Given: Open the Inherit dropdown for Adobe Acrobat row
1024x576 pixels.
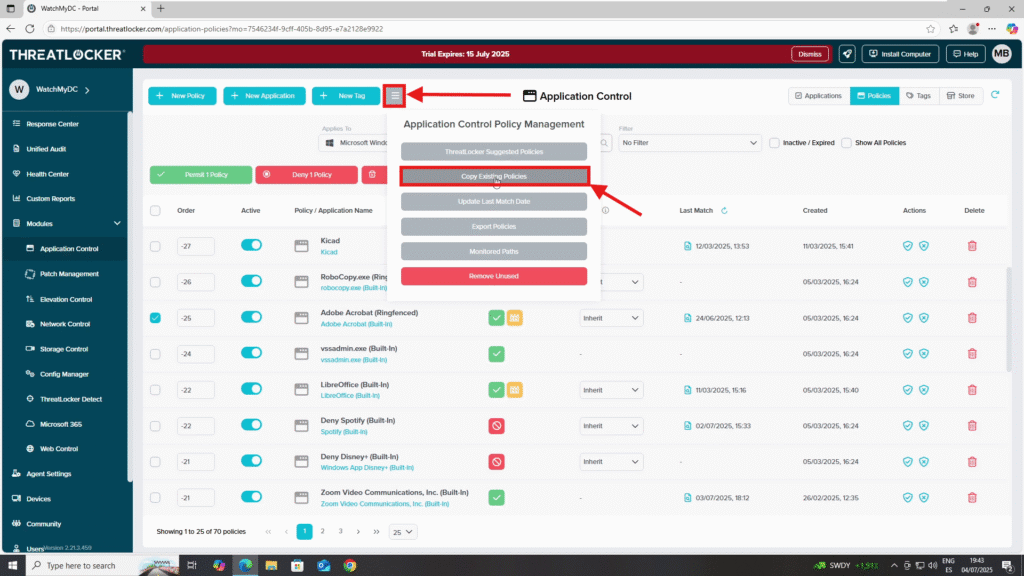Looking at the screenshot, I should tap(611, 318).
